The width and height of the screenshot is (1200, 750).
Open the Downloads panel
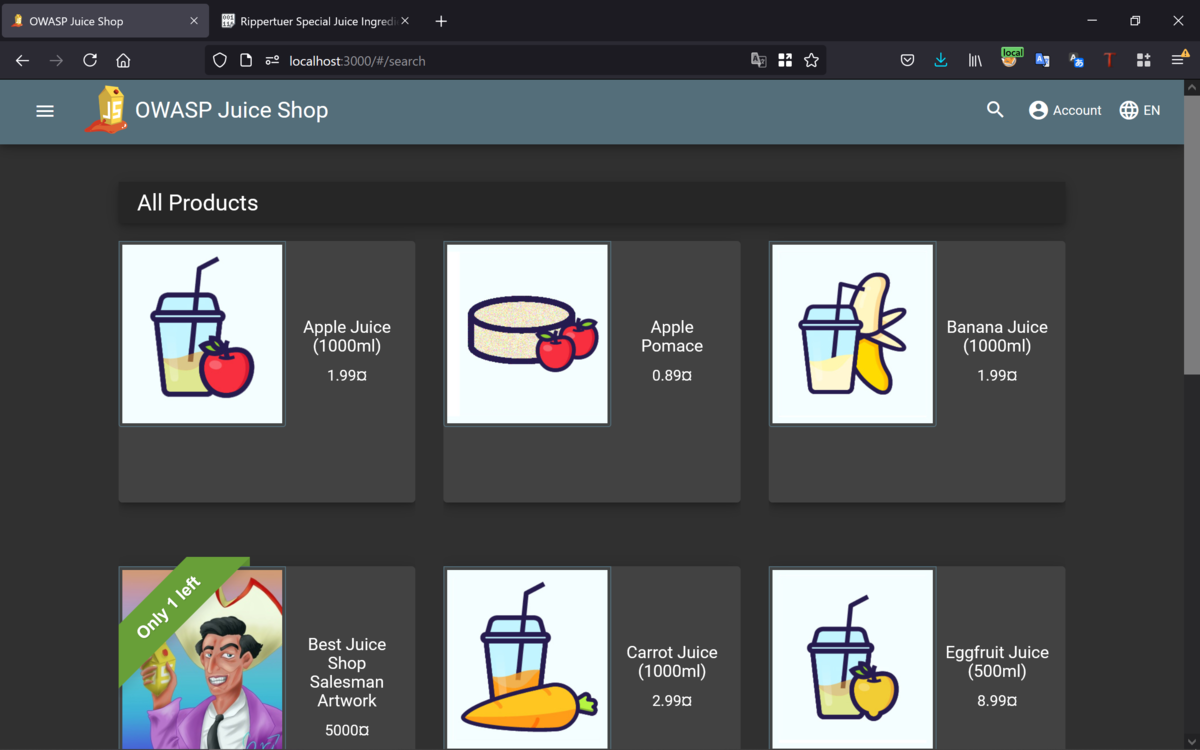point(941,61)
